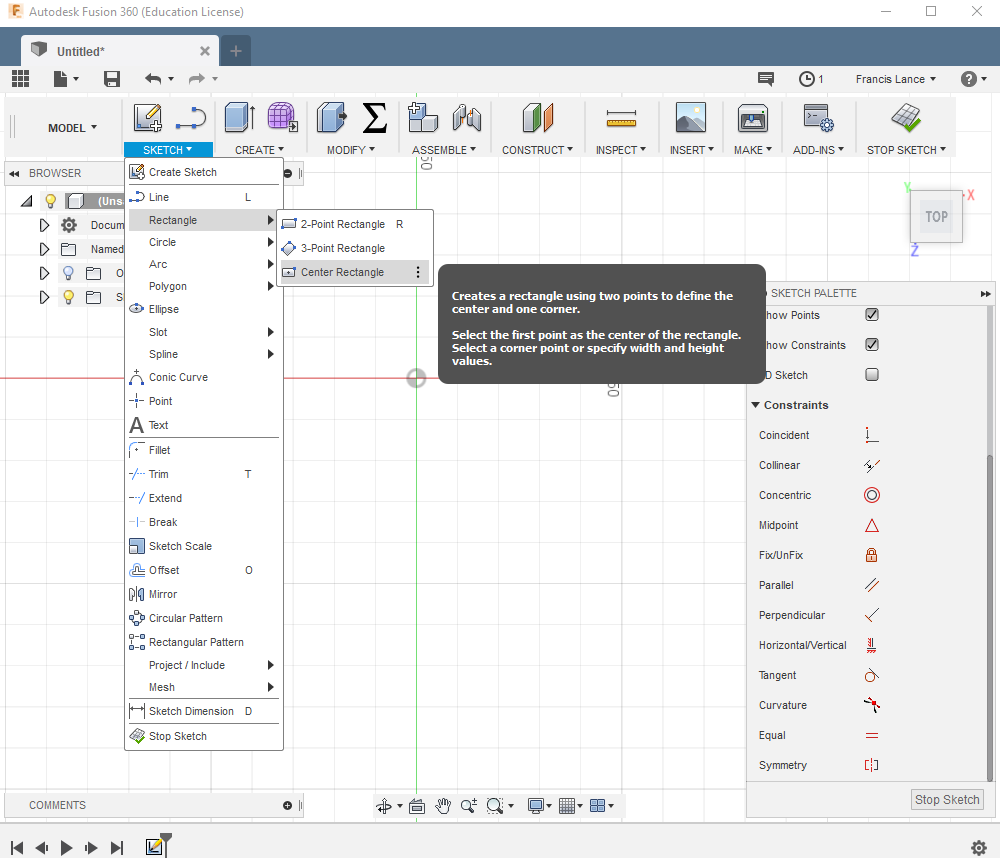Select Trim in the Sketch menu
1000x858 pixels.
(x=203, y=474)
